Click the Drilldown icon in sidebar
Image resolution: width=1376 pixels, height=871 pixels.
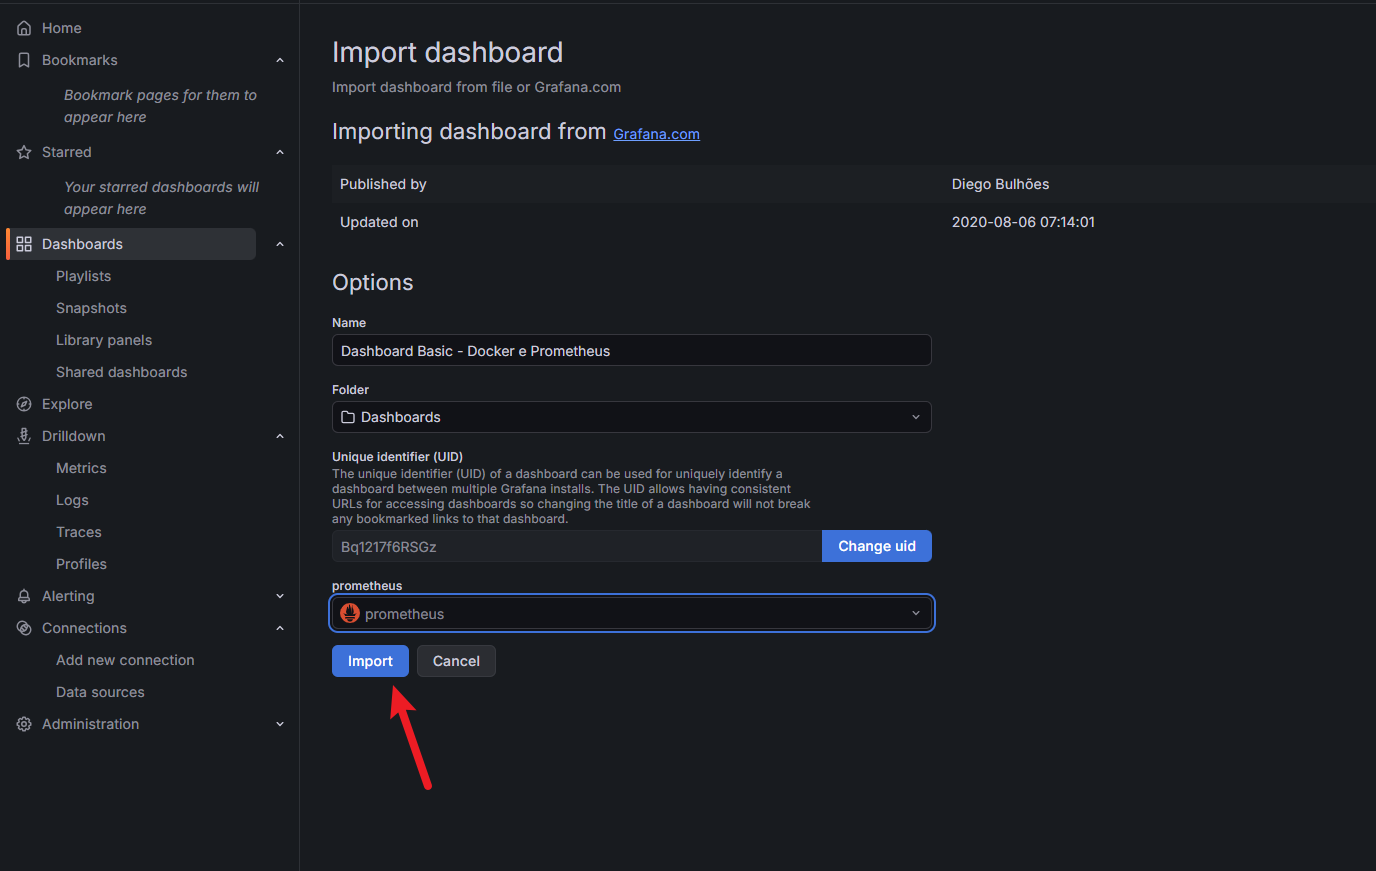[24, 436]
